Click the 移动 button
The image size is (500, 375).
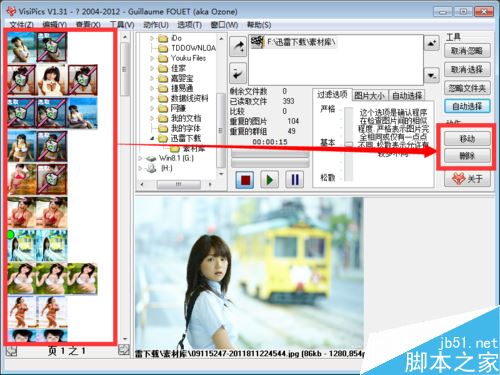(467, 139)
